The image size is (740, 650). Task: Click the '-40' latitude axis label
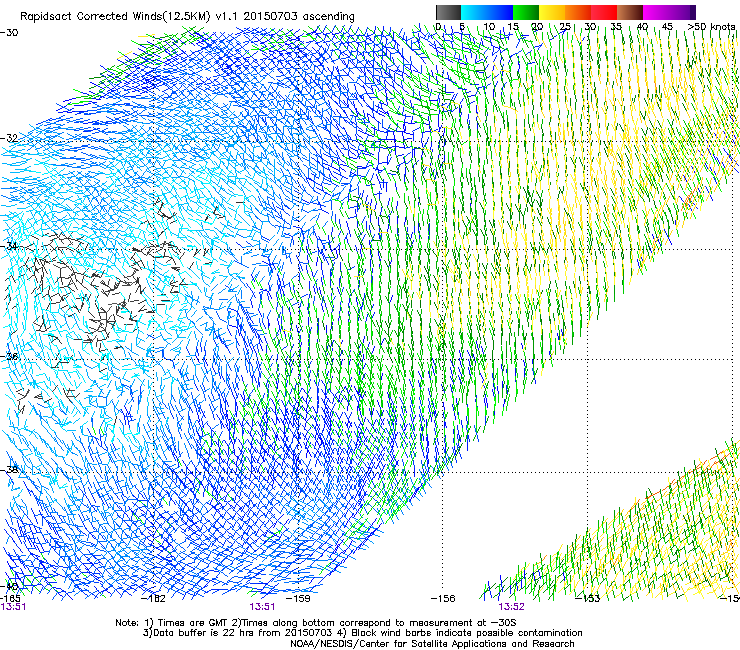pyautogui.click(x=9, y=586)
